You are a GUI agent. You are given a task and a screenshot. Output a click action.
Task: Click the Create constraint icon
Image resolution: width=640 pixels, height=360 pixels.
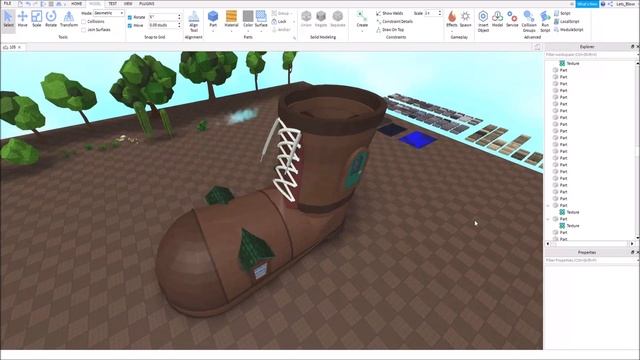coord(362,17)
